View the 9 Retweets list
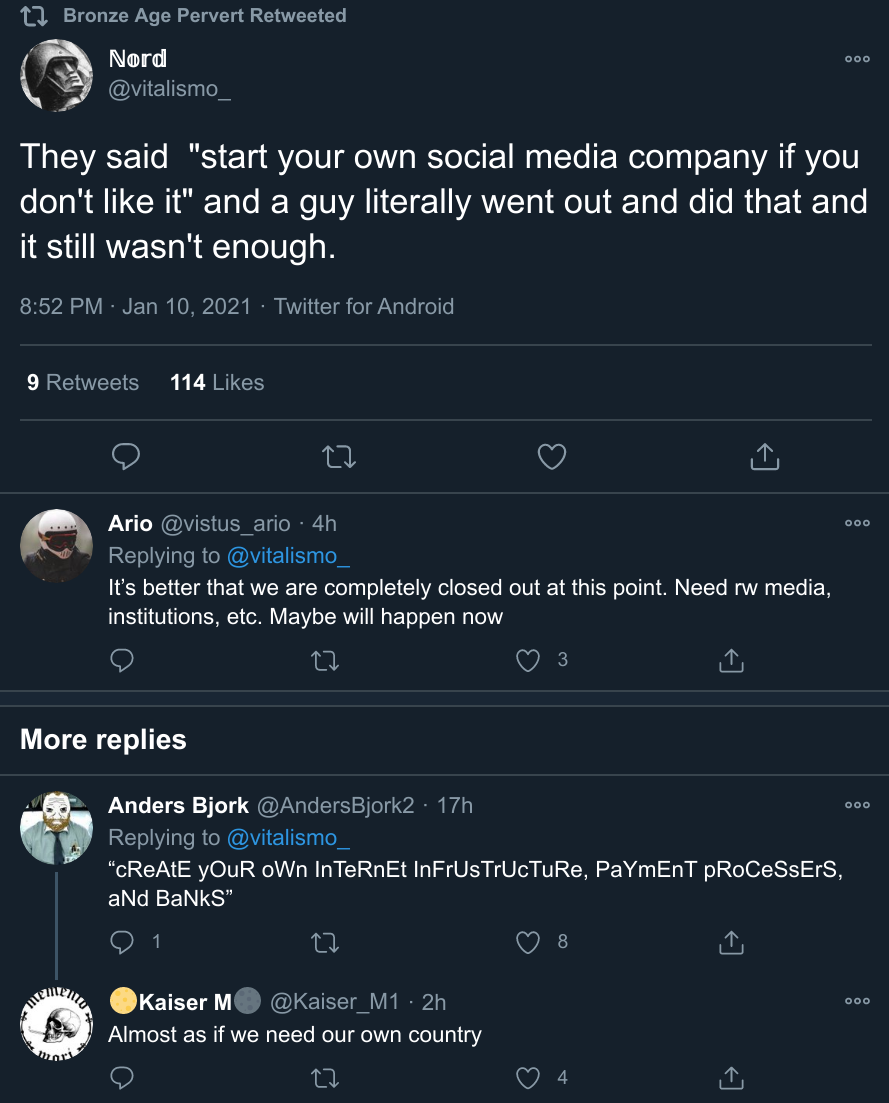889x1103 pixels. 83,382
